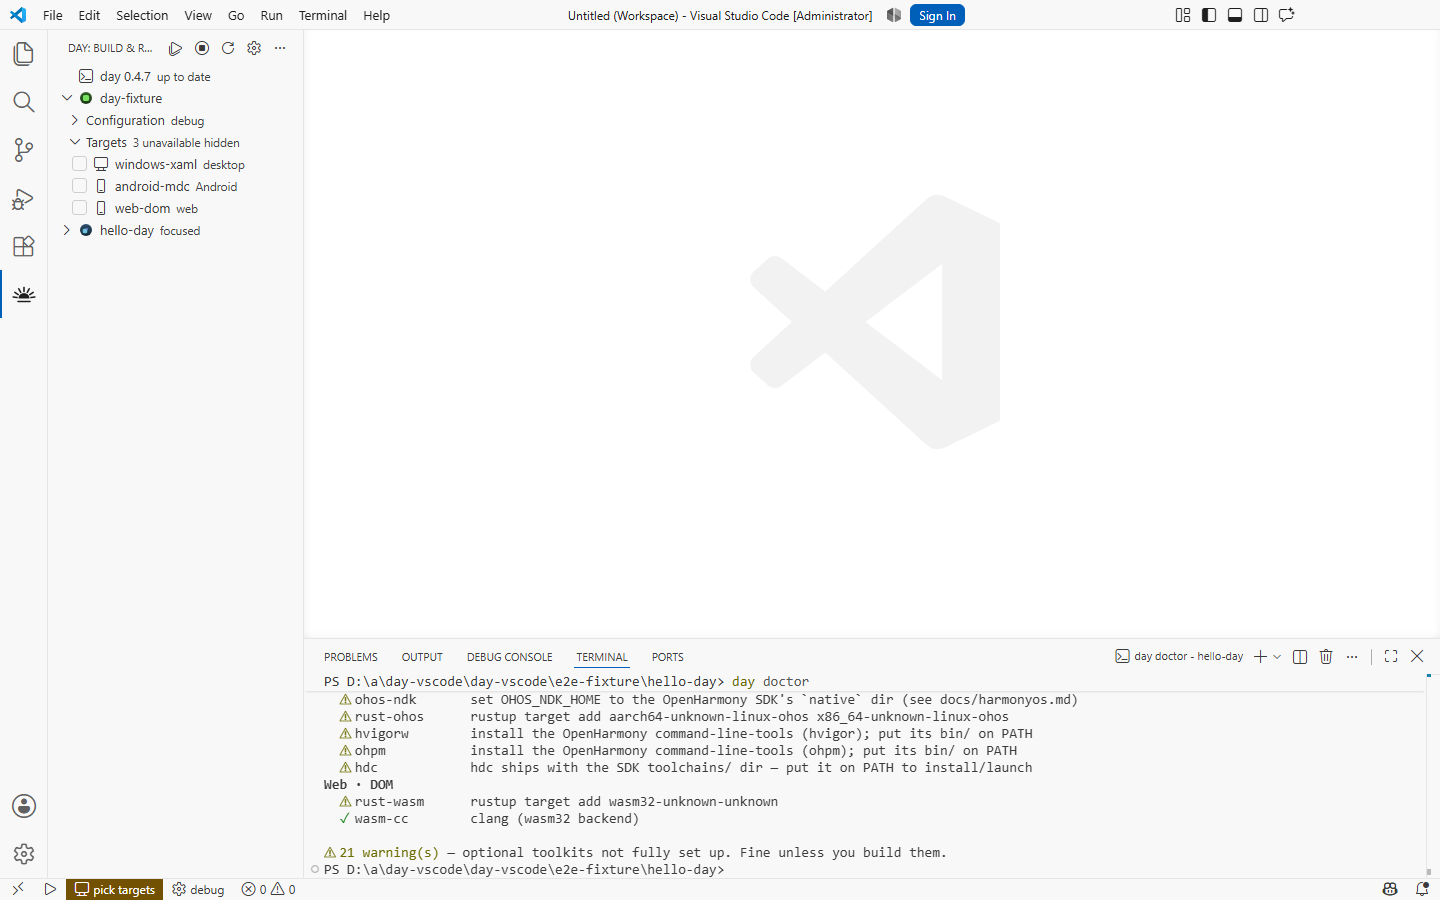Toggle primary side bar visibility
The height and width of the screenshot is (900, 1440).
click(1209, 15)
